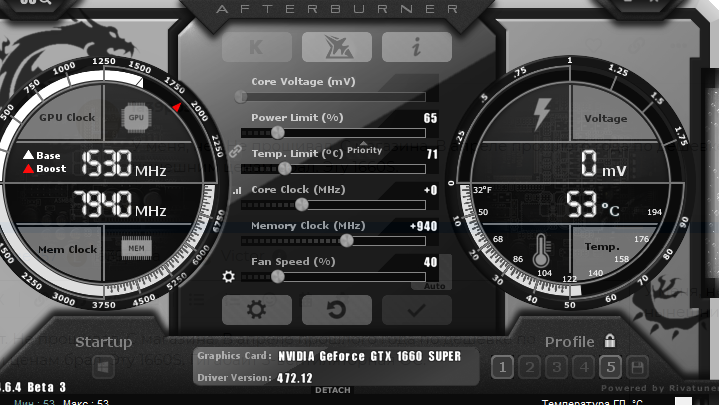Click the 1530 MHz GPU clock reading
The height and width of the screenshot is (405, 719).
coord(124,163)
